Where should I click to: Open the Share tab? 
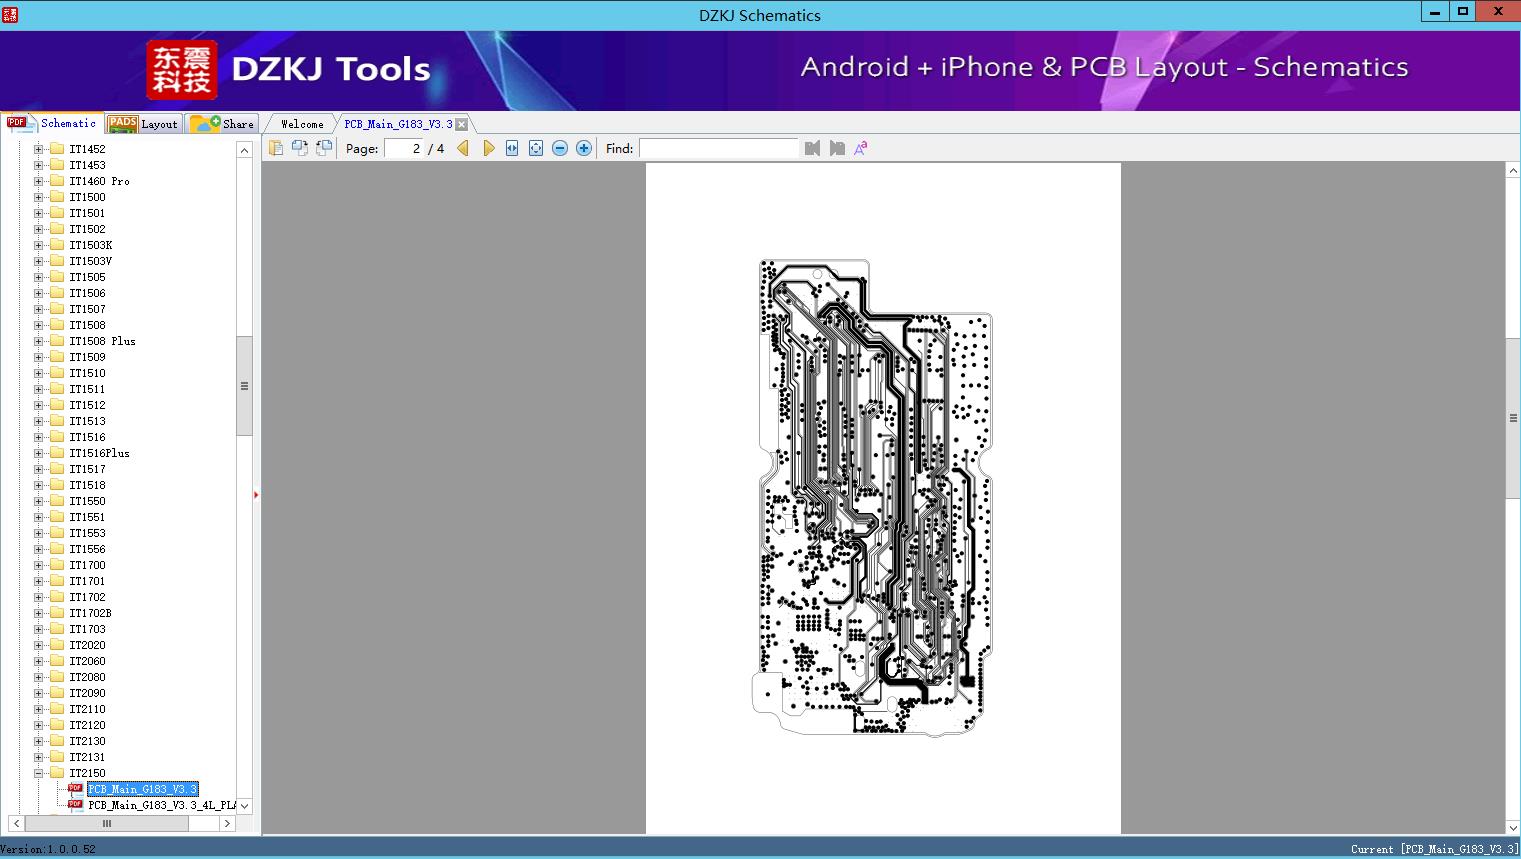pos(224,124)
